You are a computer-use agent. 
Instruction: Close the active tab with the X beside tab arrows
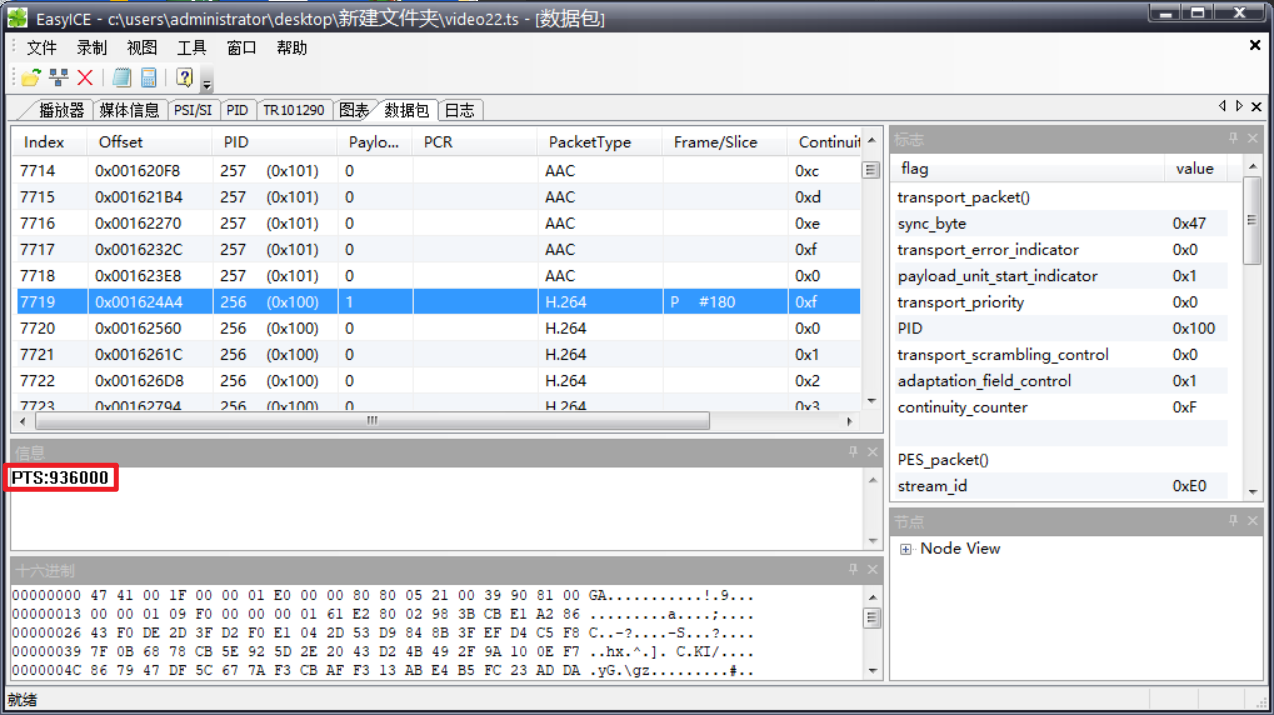coord(1256,106)
